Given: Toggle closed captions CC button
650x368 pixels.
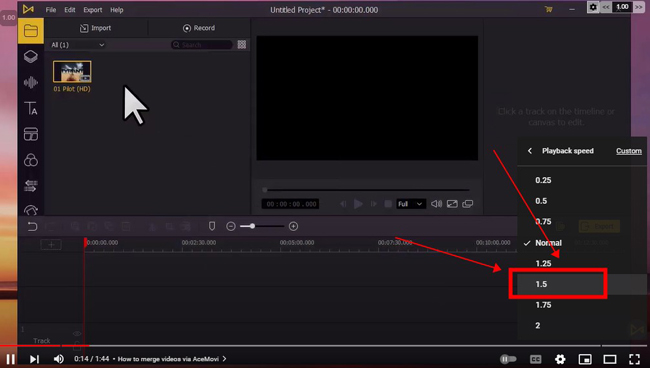Looking at the screenshot, I should coord(536,359).
